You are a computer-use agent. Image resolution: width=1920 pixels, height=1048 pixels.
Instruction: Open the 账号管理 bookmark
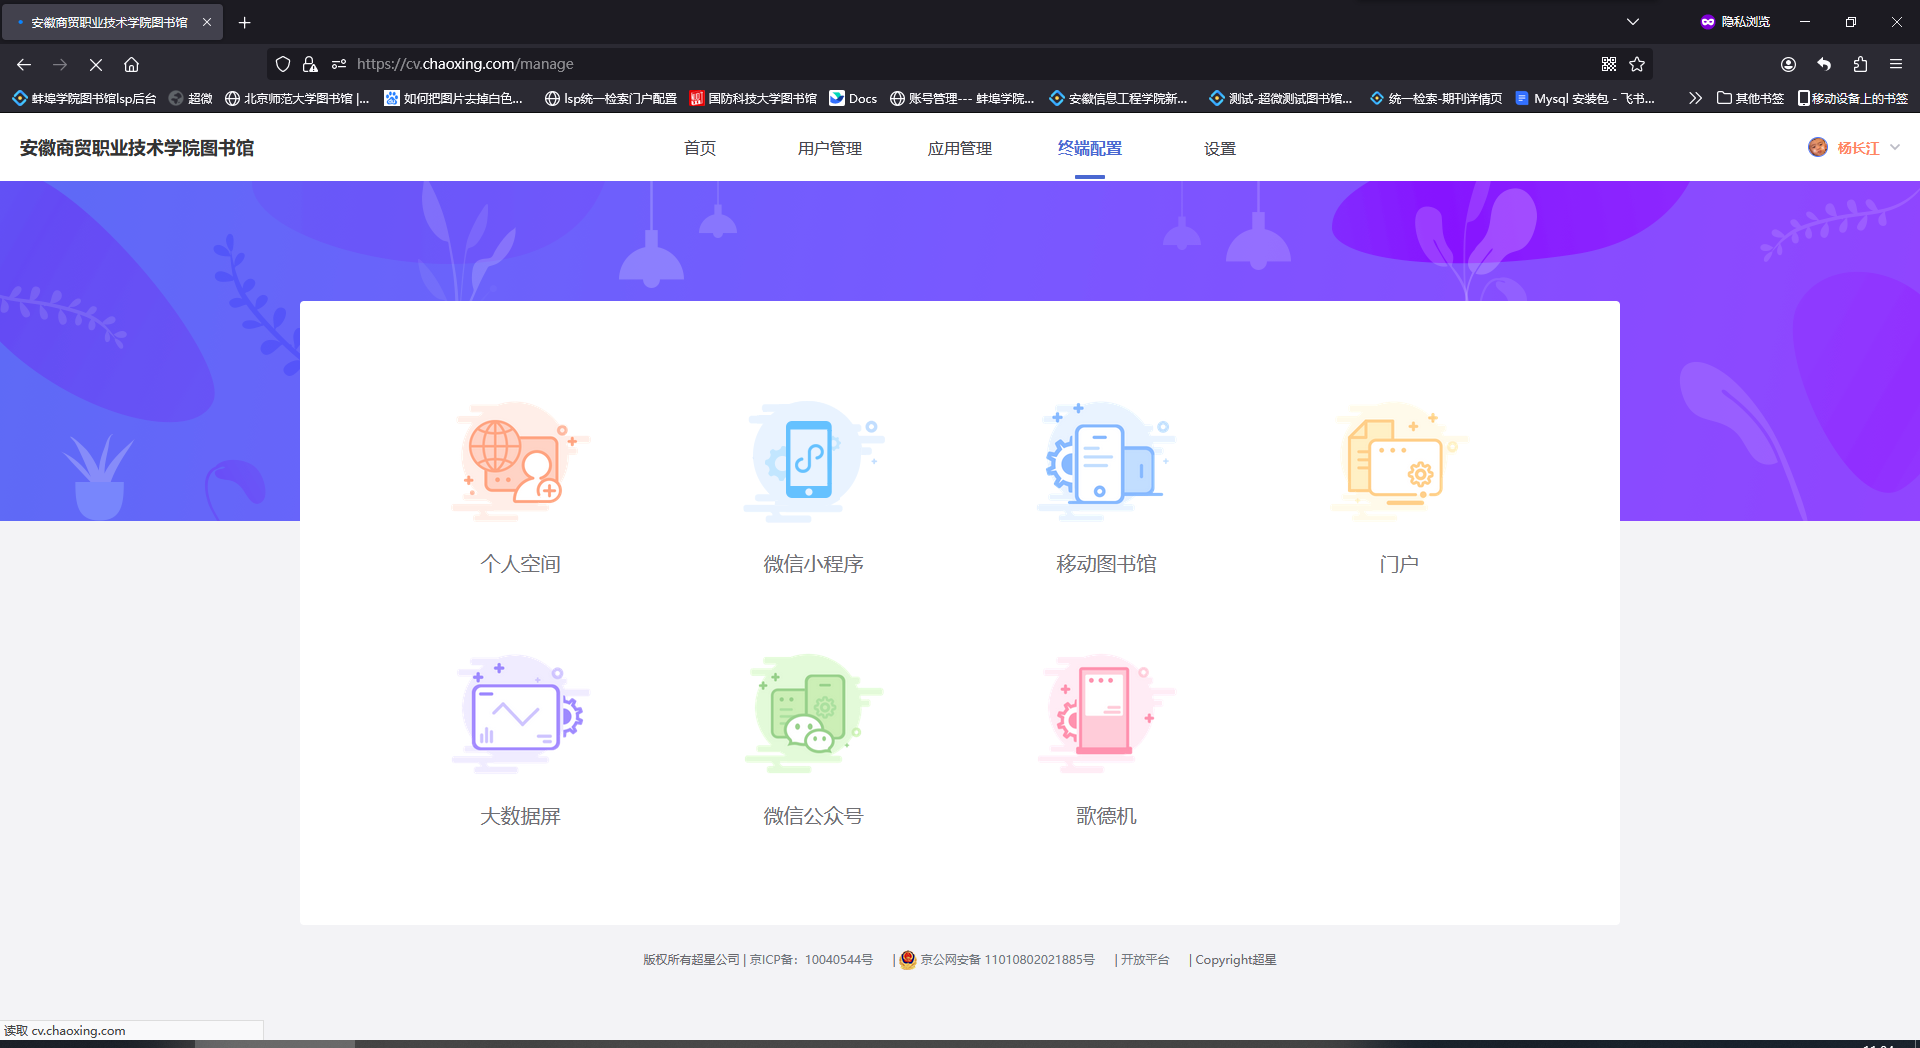coord(963,98)
